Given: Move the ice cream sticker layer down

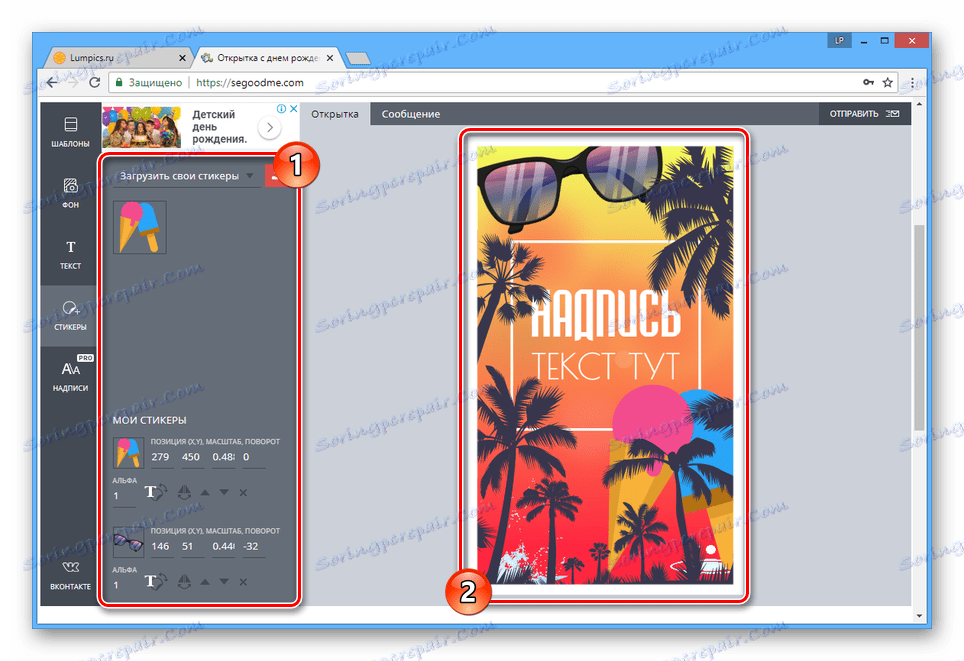Looking at the screenshot, I should 224,493.
